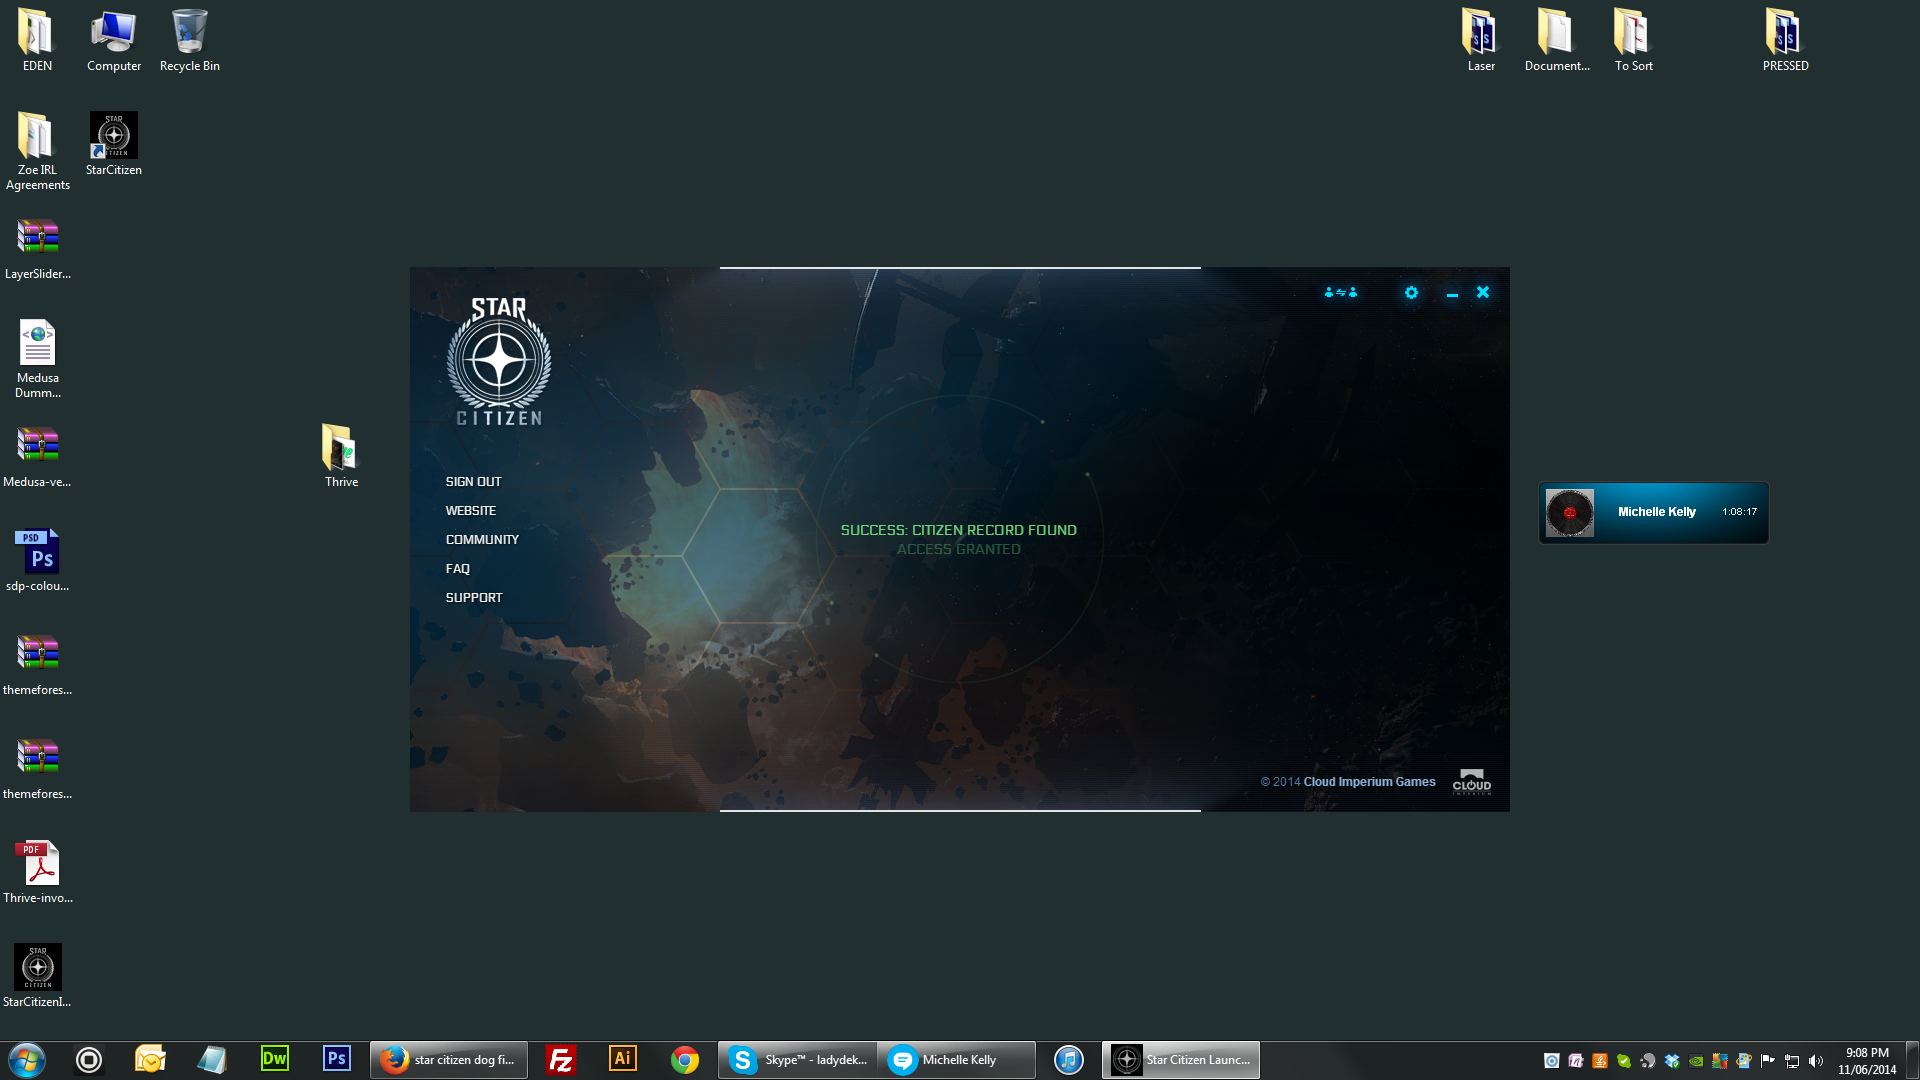Select the Recycle Bin icon
Image resolution: width=1920 pixels, height=1080 pixels.
(x=189, y=41)
